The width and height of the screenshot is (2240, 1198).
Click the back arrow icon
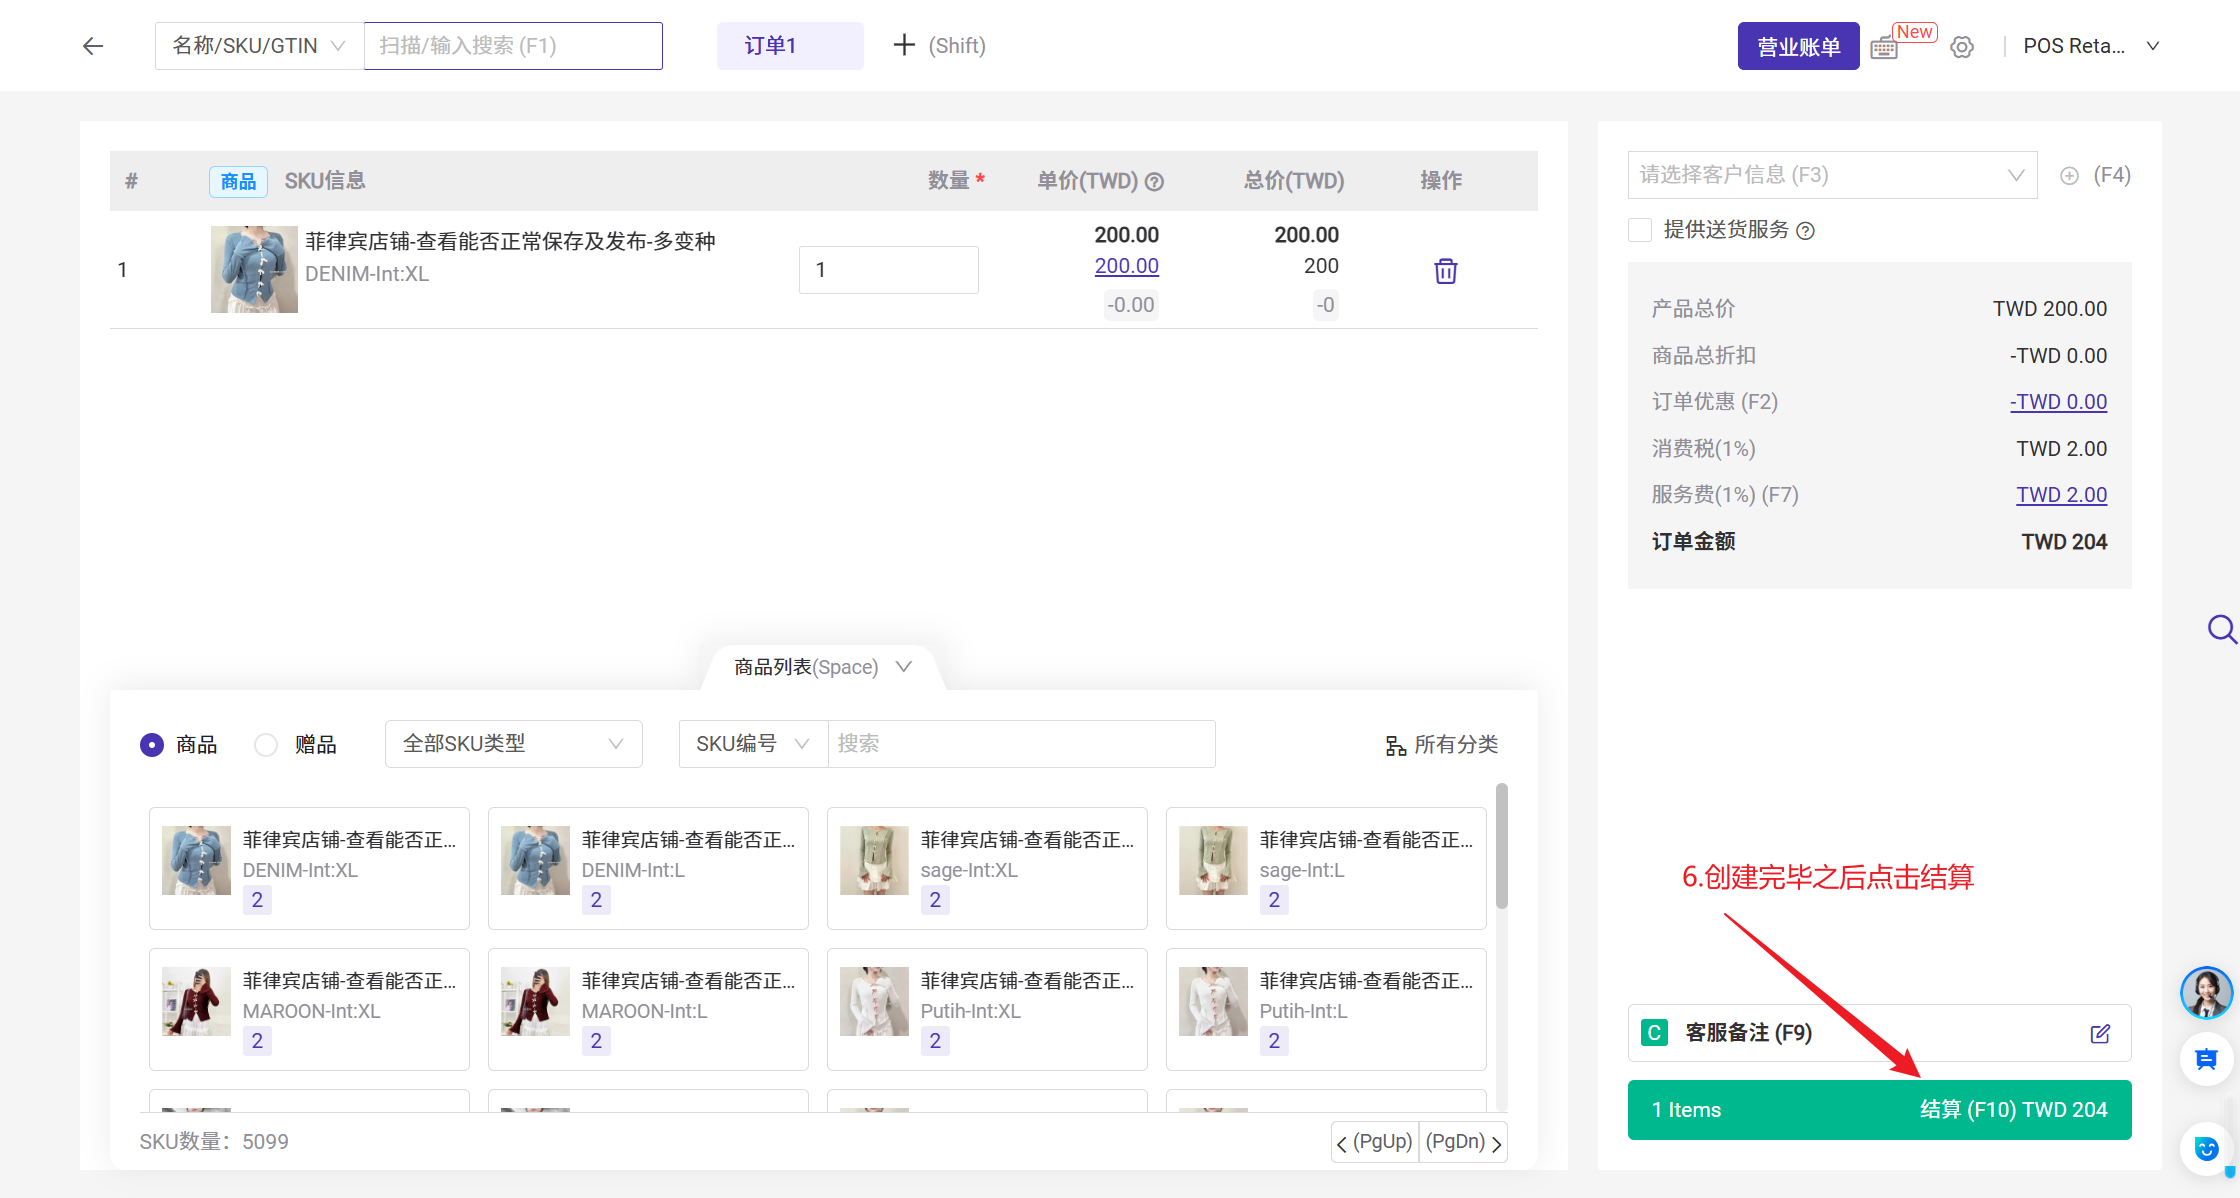tap(93, 46)
